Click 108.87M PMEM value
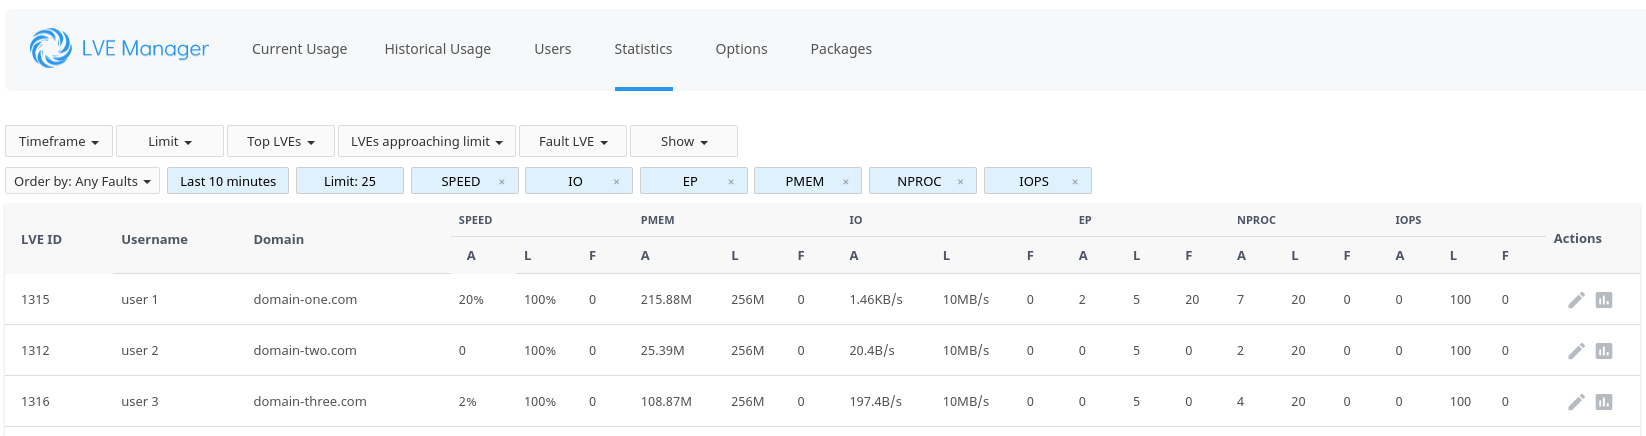This screenshot has width=1646, height=436. tap(666, 402)
